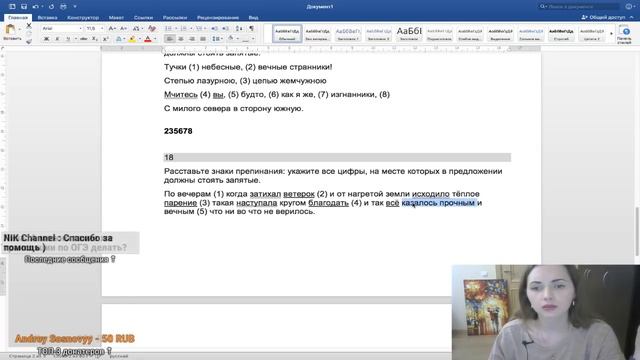This screenshot has height=360, width=640.
Task: Click the Paste (Вставить) clipboard icon
Action: pyautogui.click(x=10, y=30)
